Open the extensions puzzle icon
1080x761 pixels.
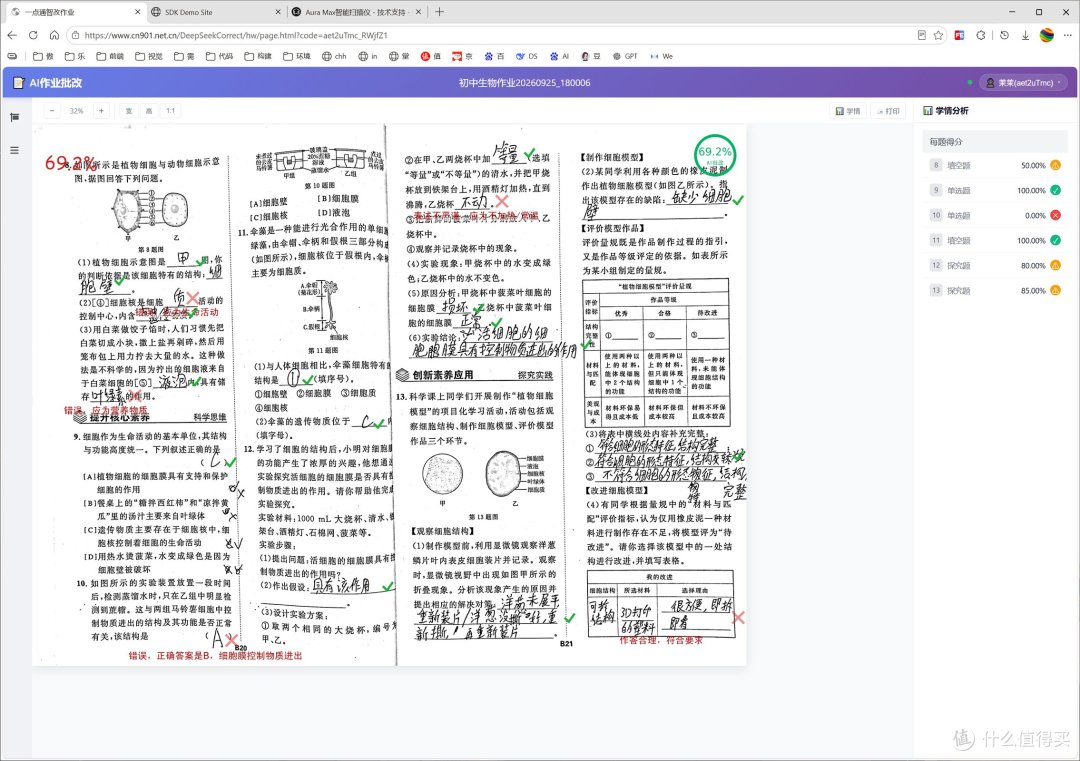[x=981, y=35]
